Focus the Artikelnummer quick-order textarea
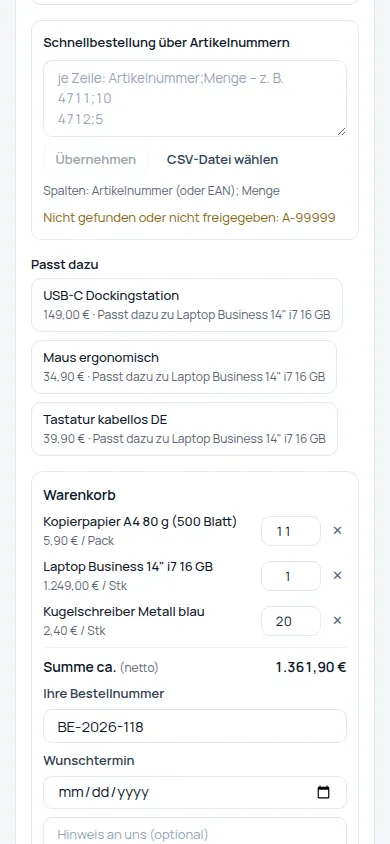 pos(195,99)
